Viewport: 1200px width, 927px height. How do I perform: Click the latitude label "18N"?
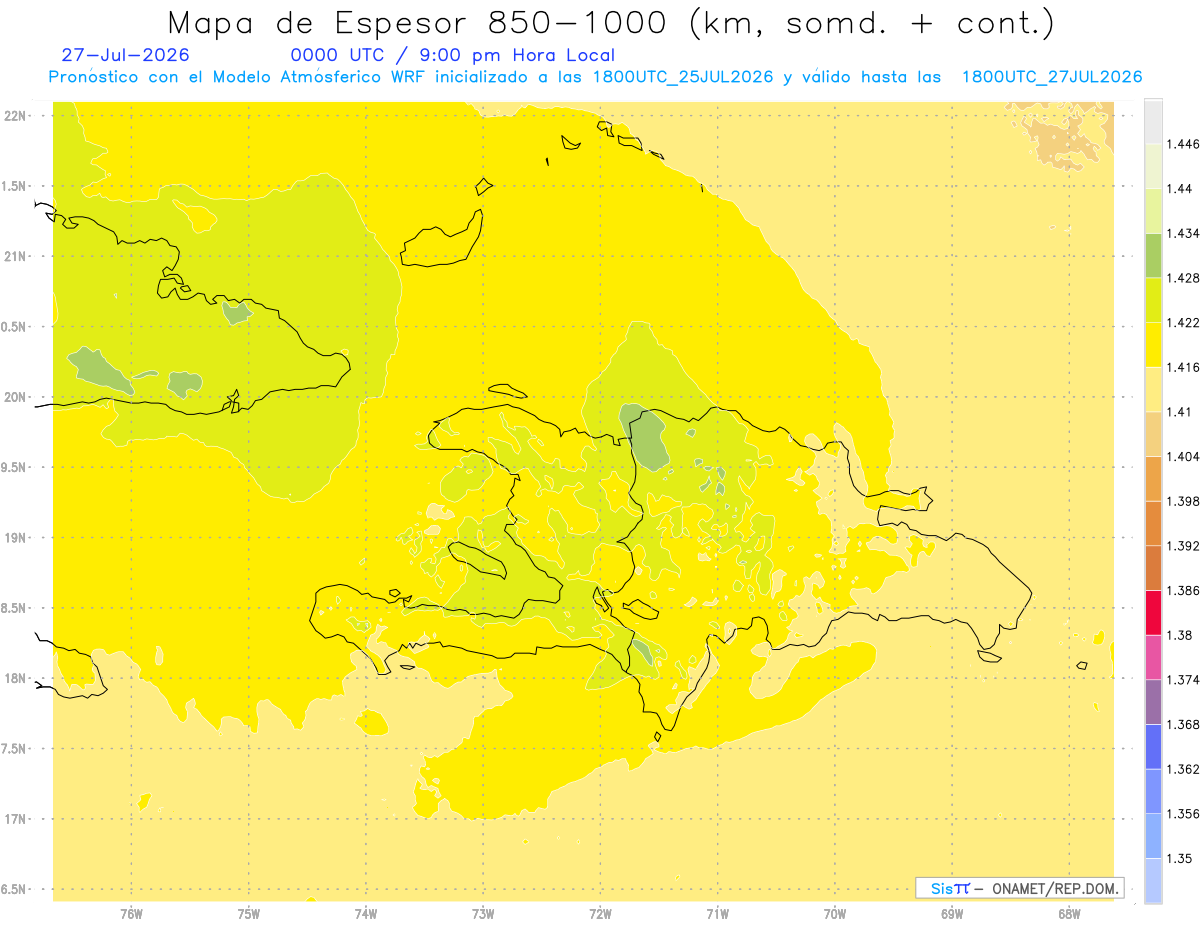[x=16, y=678]
